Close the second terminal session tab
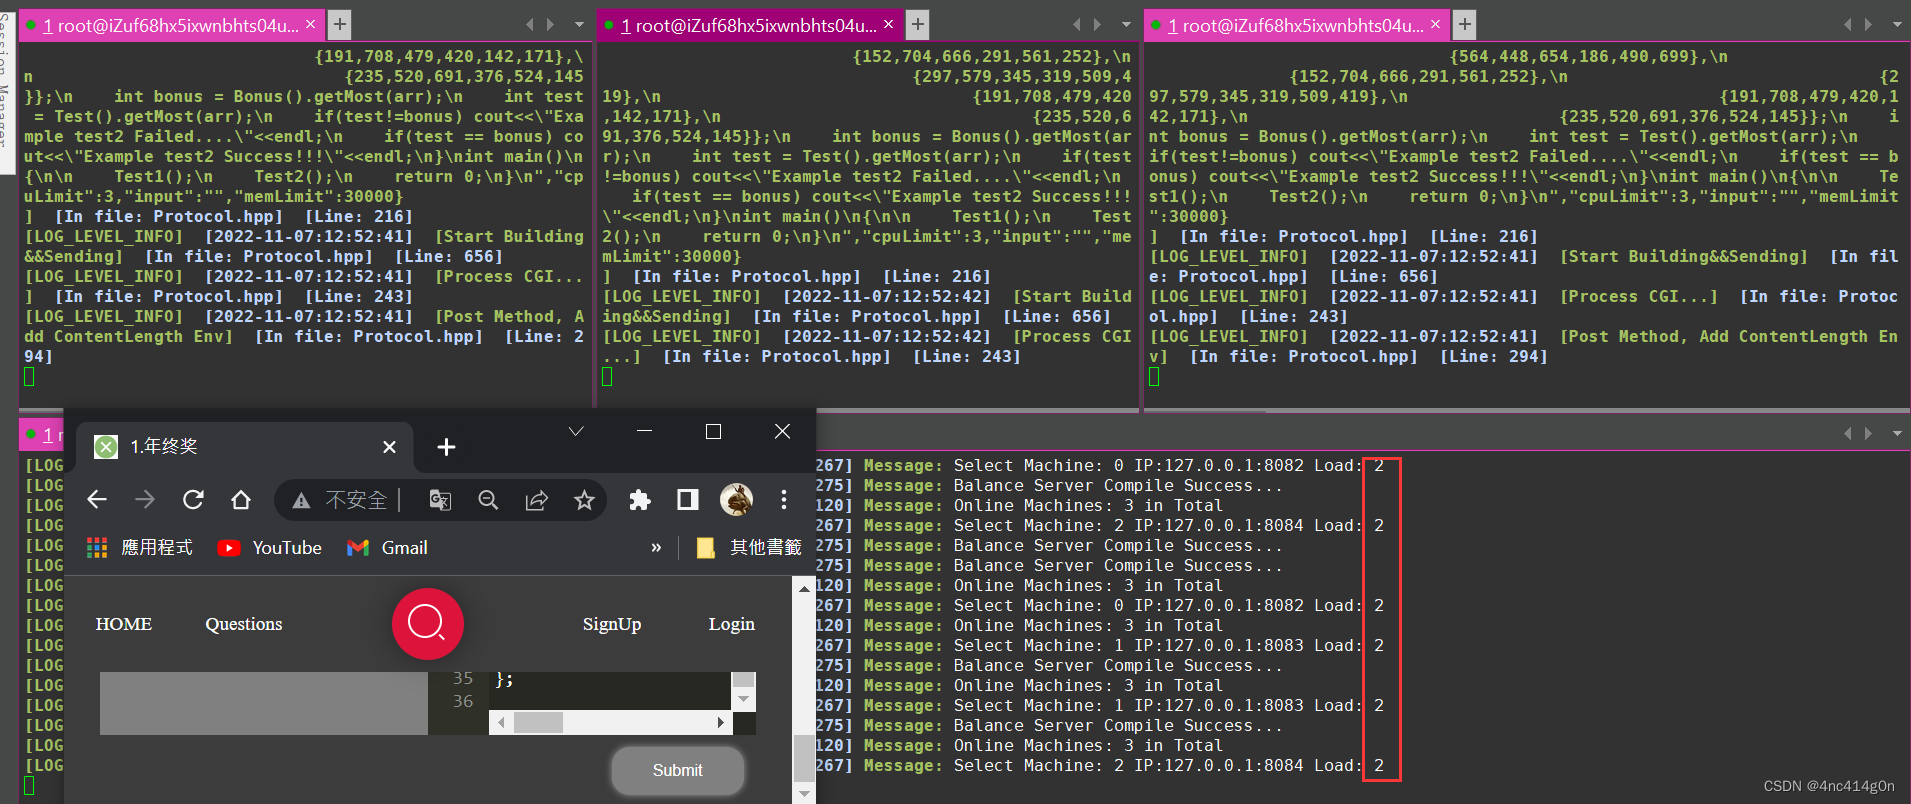Viewport: 1911px width, 804px height. [x=888, y=24]
